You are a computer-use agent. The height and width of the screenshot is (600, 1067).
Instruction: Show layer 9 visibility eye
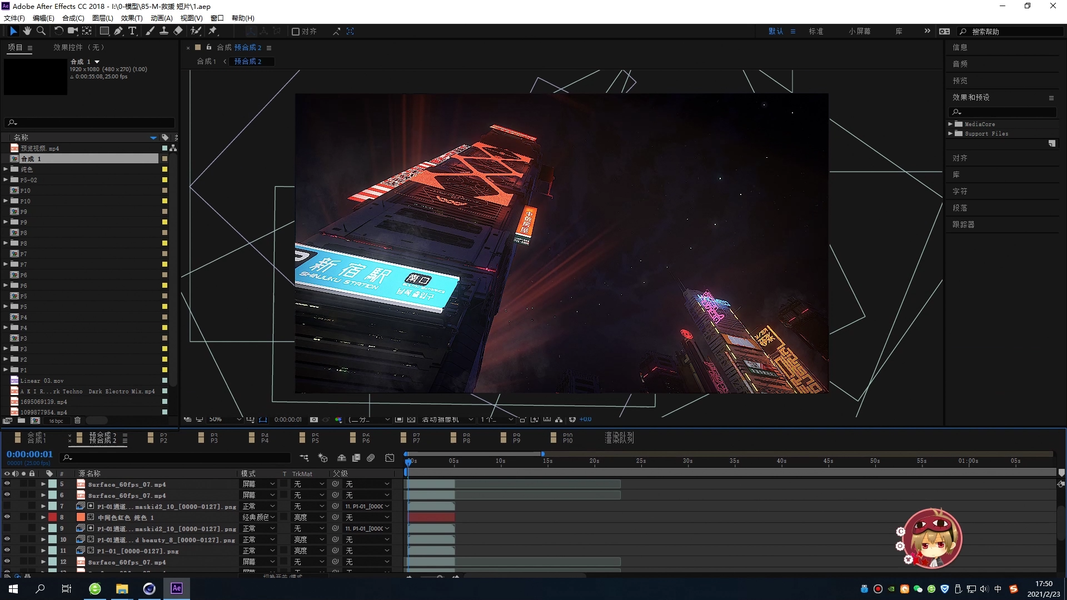coord(7,529)
